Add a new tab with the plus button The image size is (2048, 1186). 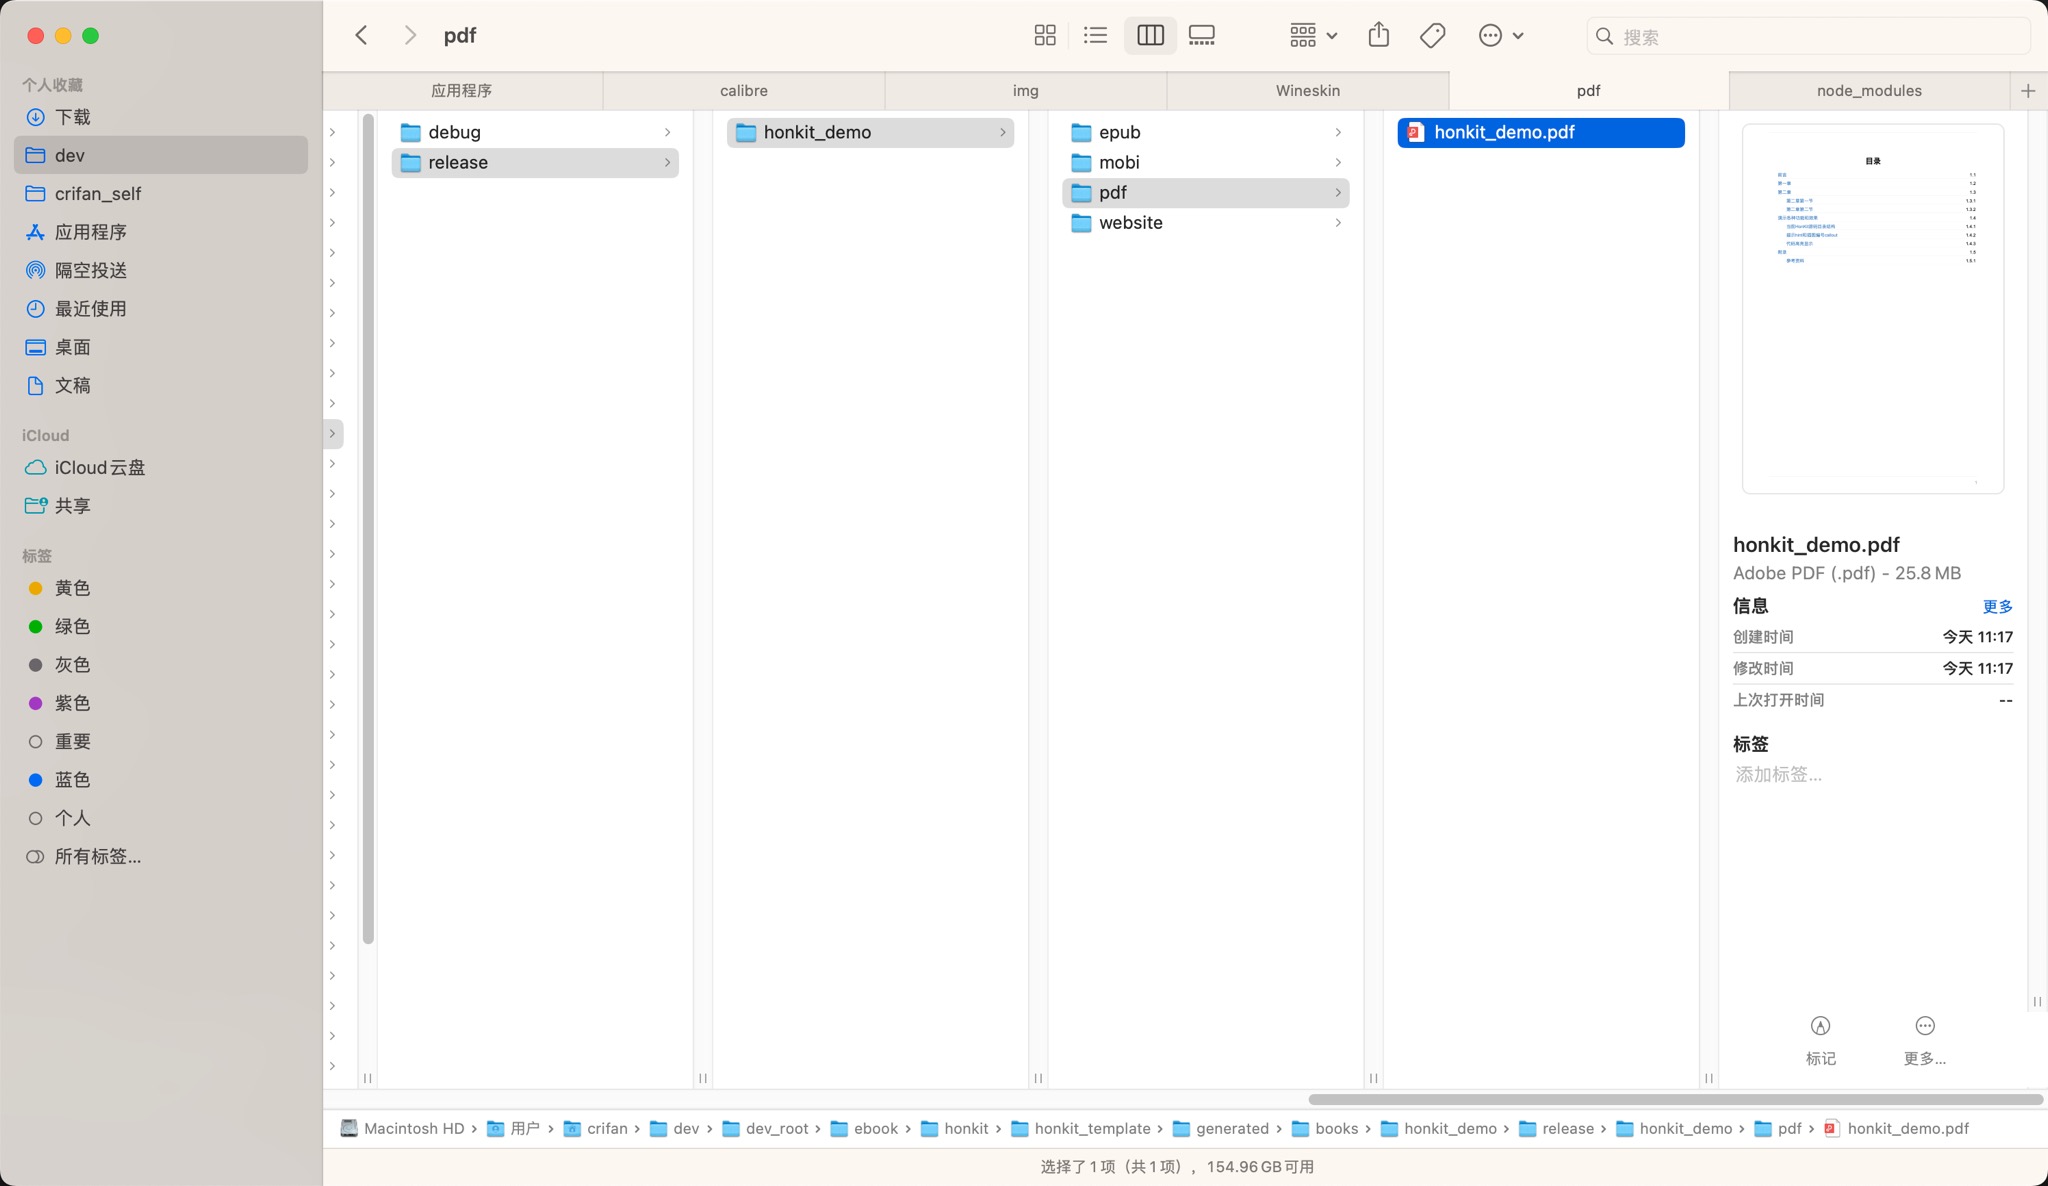coord(2028,91)
